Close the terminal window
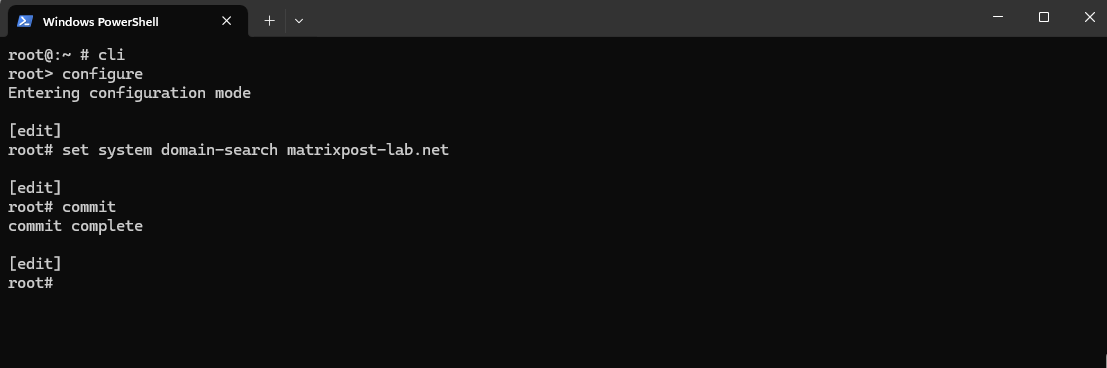 (1089, 18)
